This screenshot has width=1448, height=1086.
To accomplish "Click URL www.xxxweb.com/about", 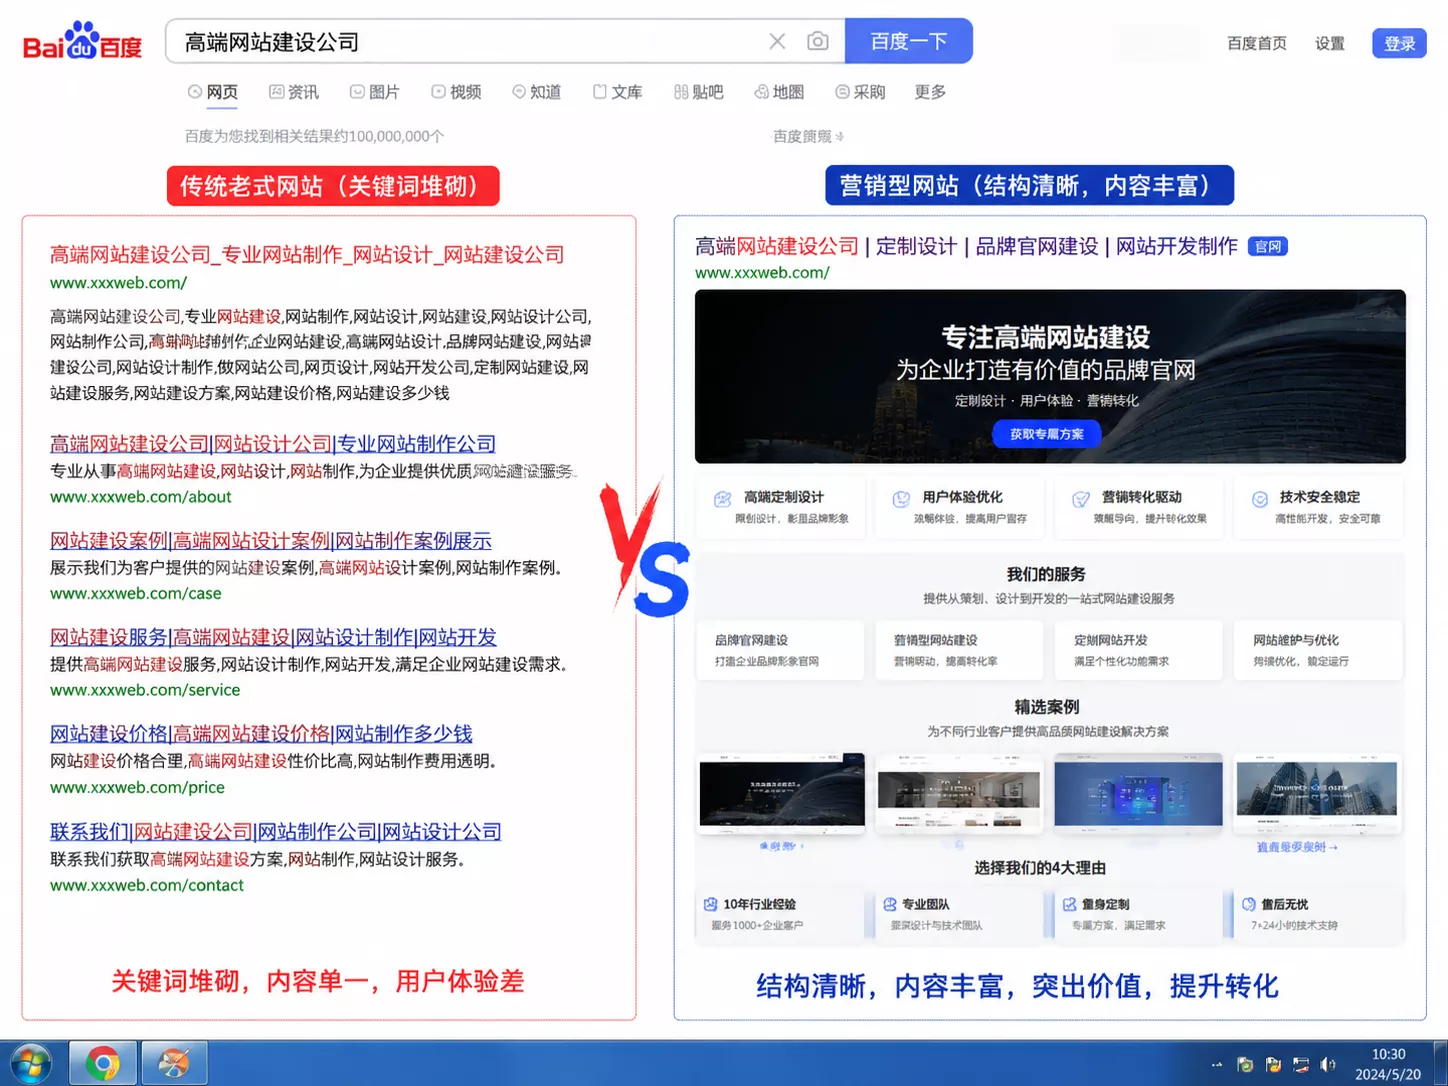I will [140, 497].
